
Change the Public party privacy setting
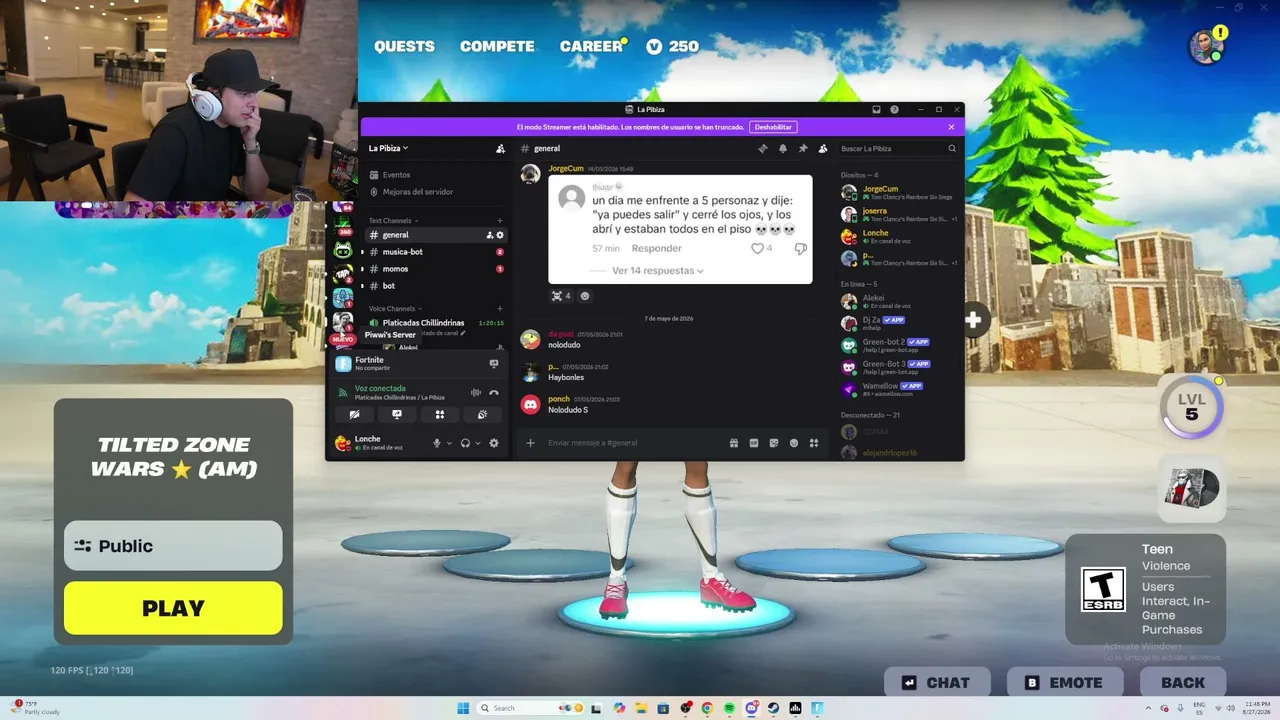coord(173,546)
